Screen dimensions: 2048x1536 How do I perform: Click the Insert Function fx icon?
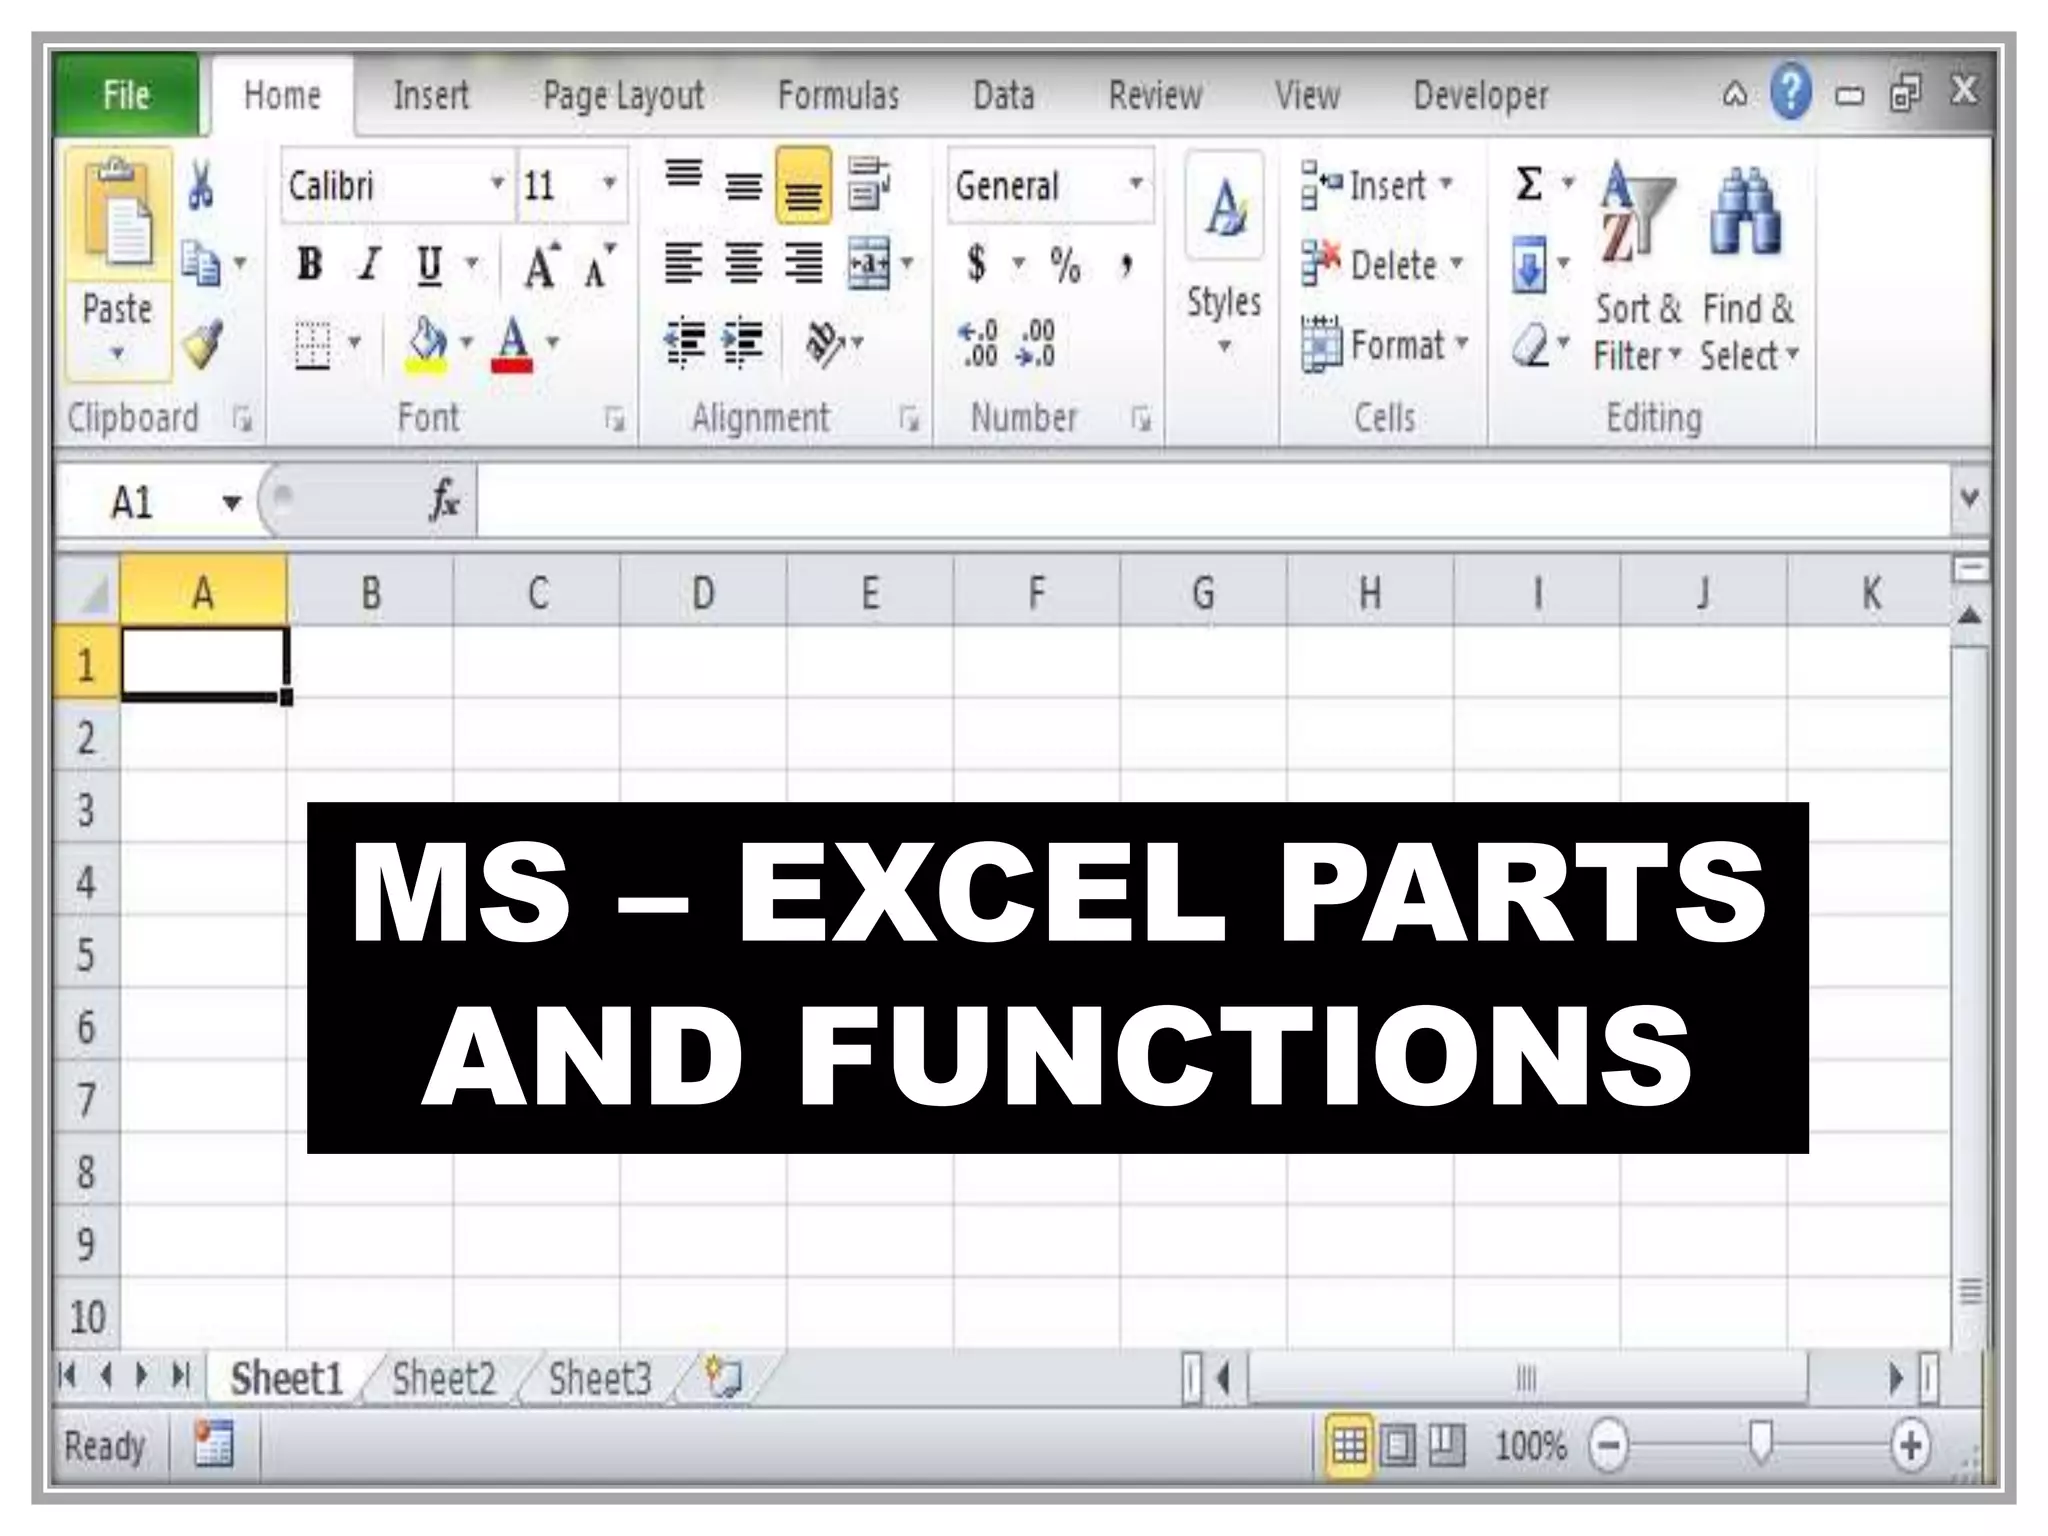pyautogui.click(x=444, y=500)
